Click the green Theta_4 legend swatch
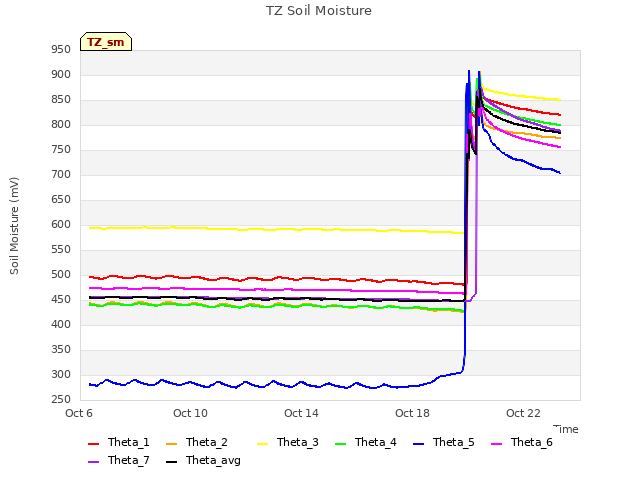The width and height of the screenshot is (640, 480). [x=340, y=444]
